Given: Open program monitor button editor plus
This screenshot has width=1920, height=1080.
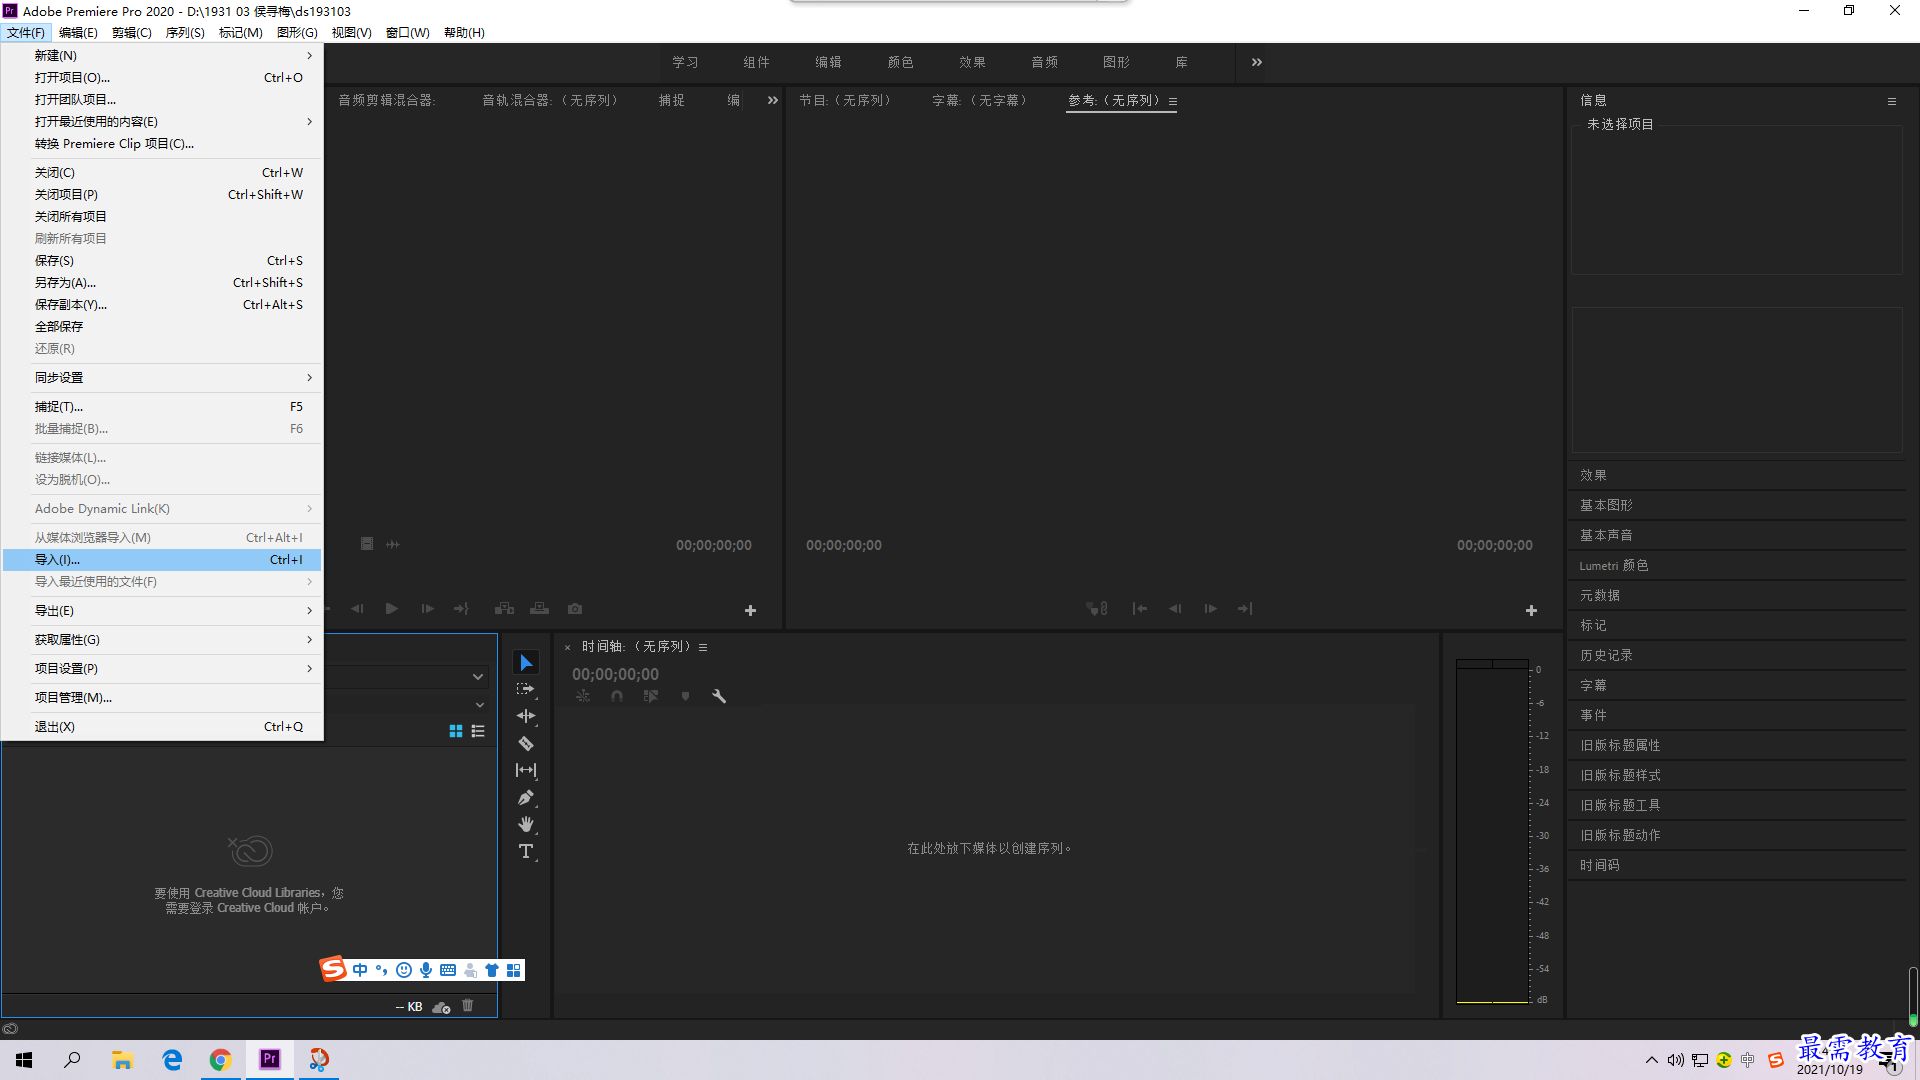Looking at the screenshot, I should coord(1531,610).
